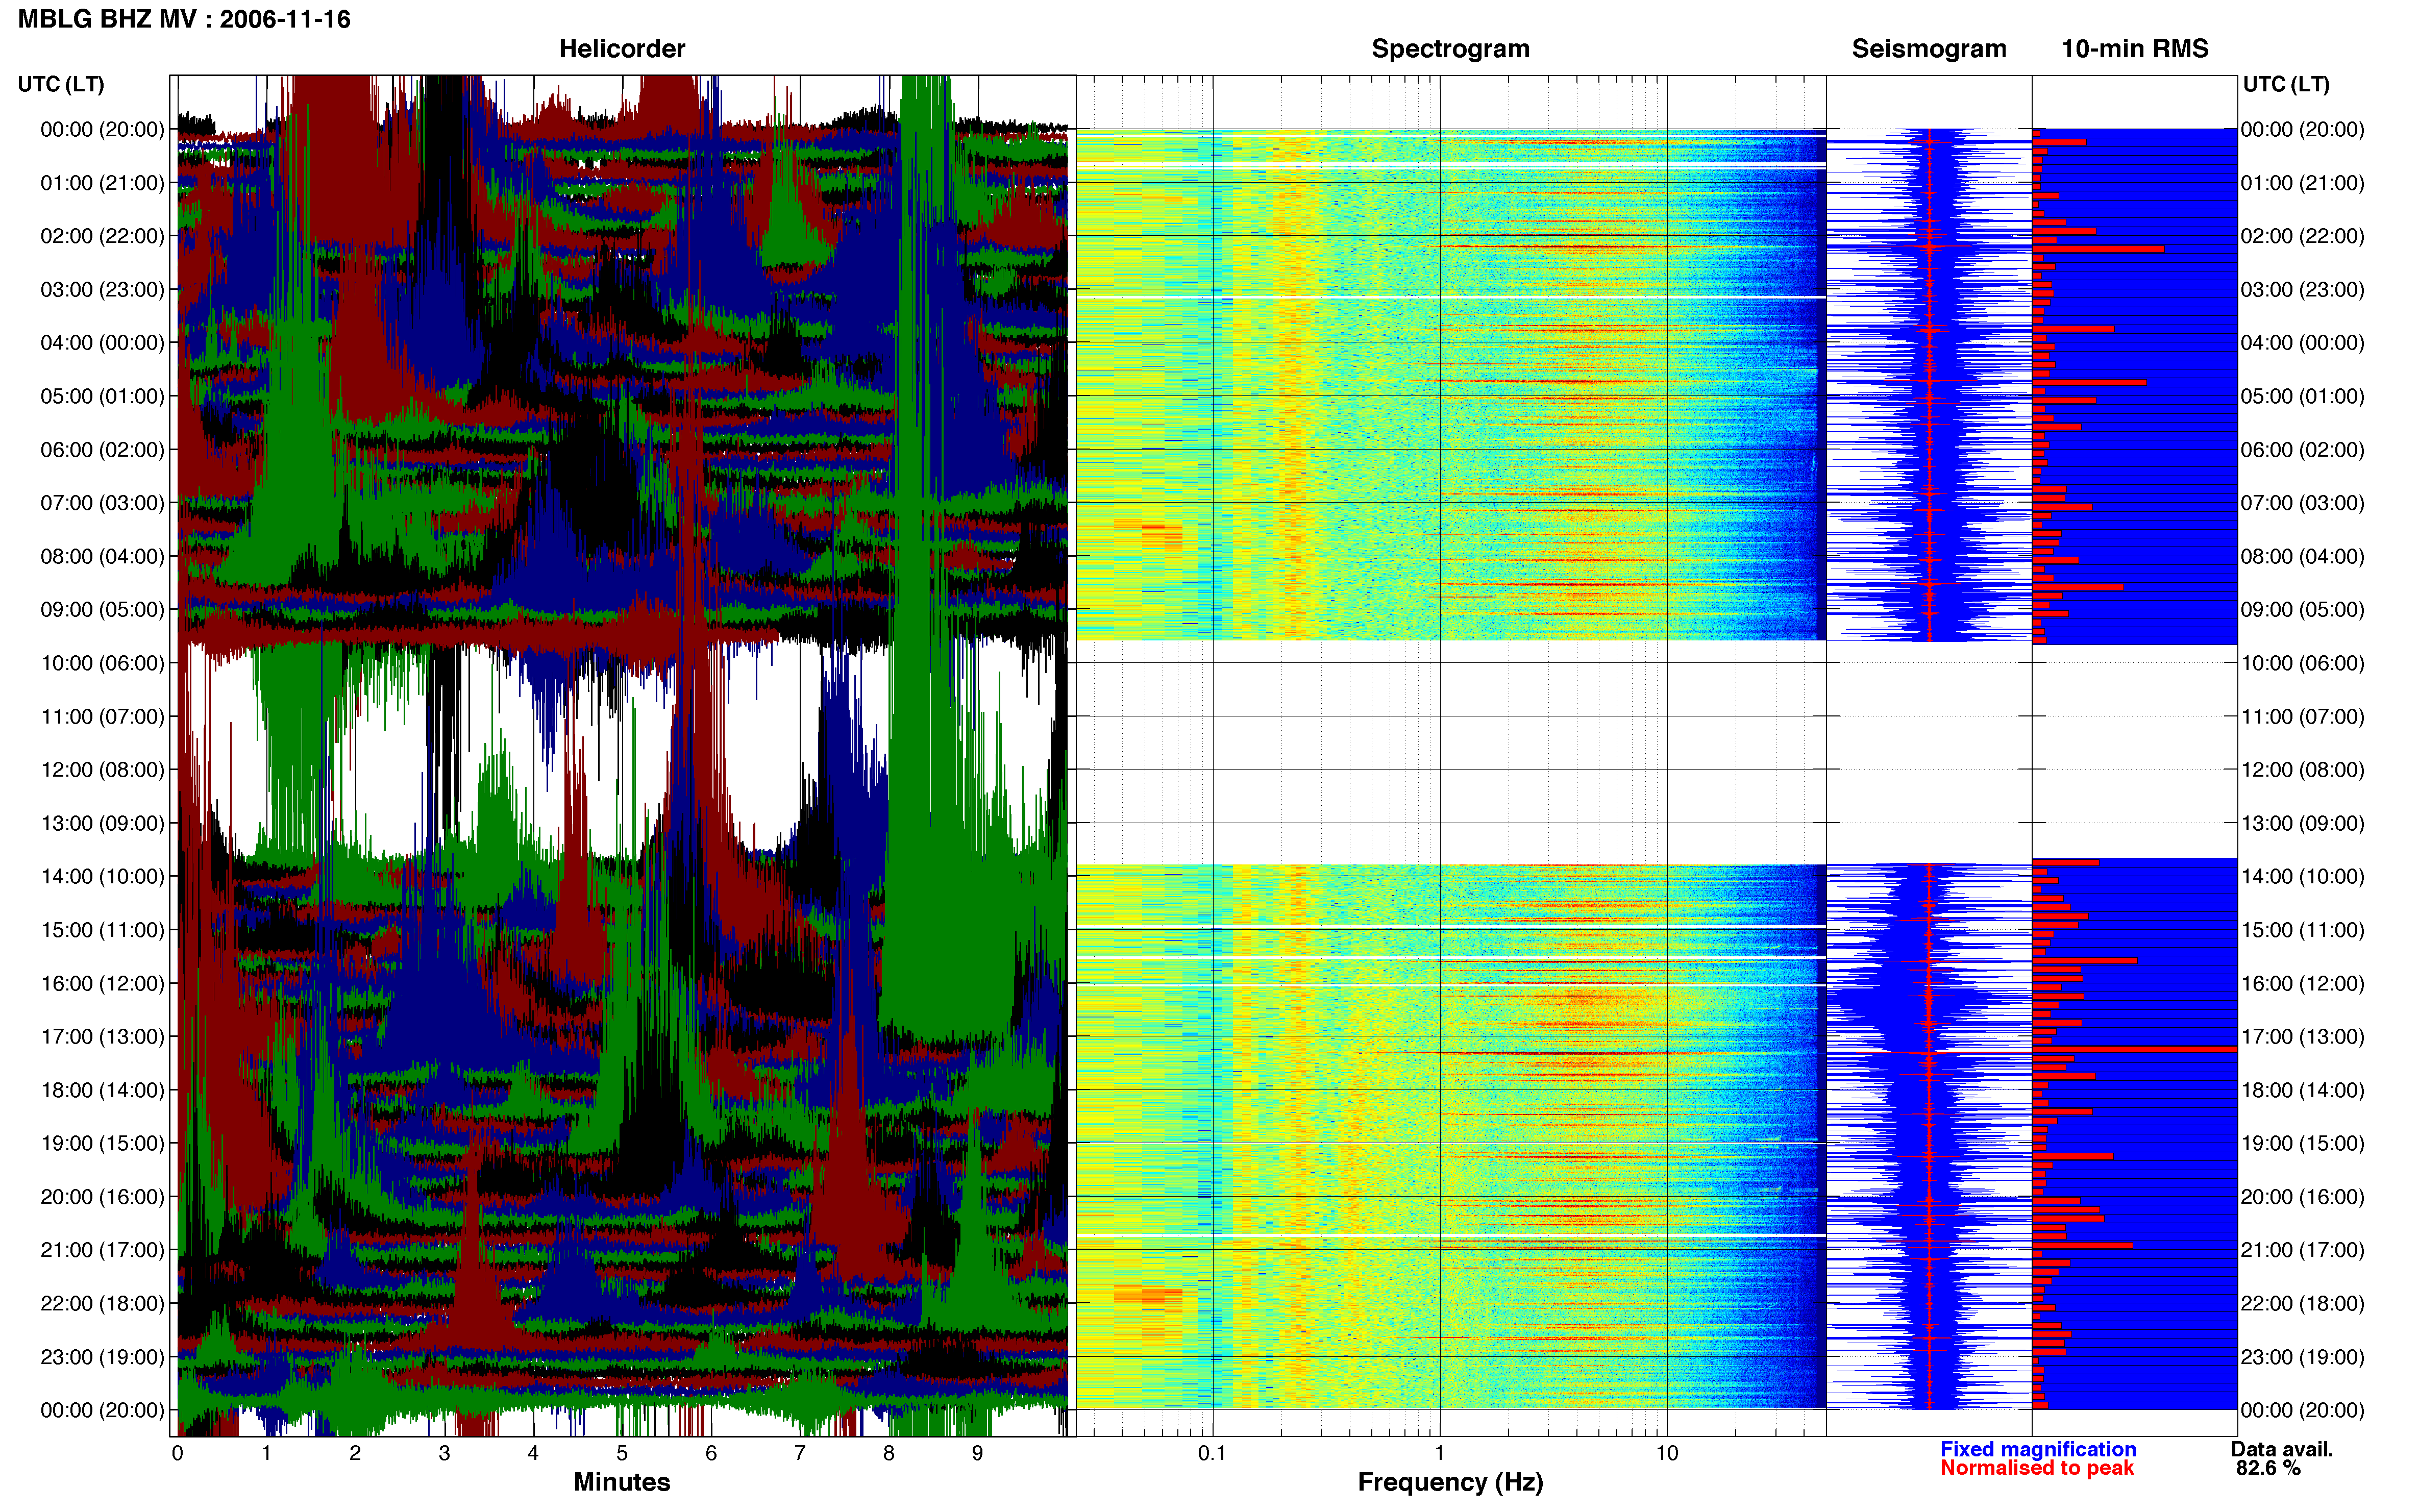The image size is (2419, 1512).
Task: Click RMS-side 04:00 (00:00) time label
Action: coord(2303,343)
